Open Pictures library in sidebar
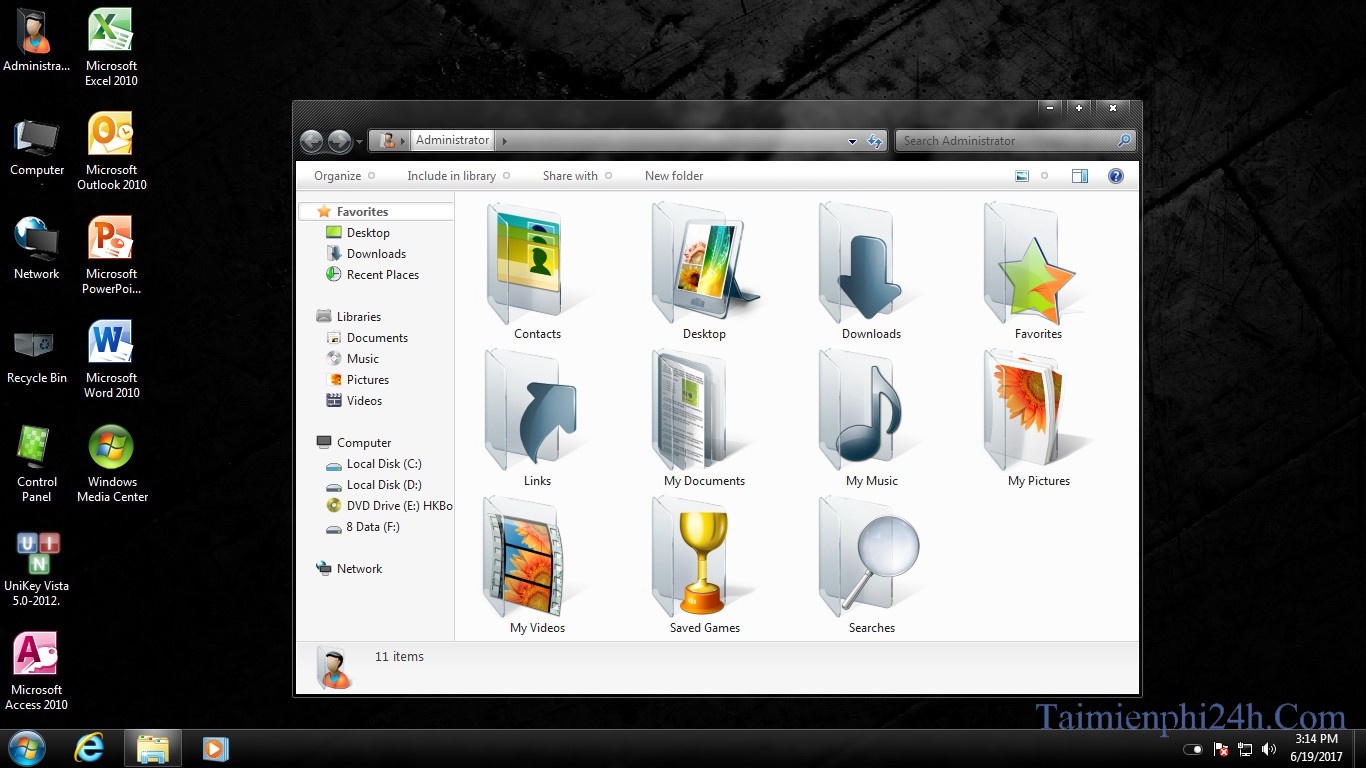 tap(367, 380)
